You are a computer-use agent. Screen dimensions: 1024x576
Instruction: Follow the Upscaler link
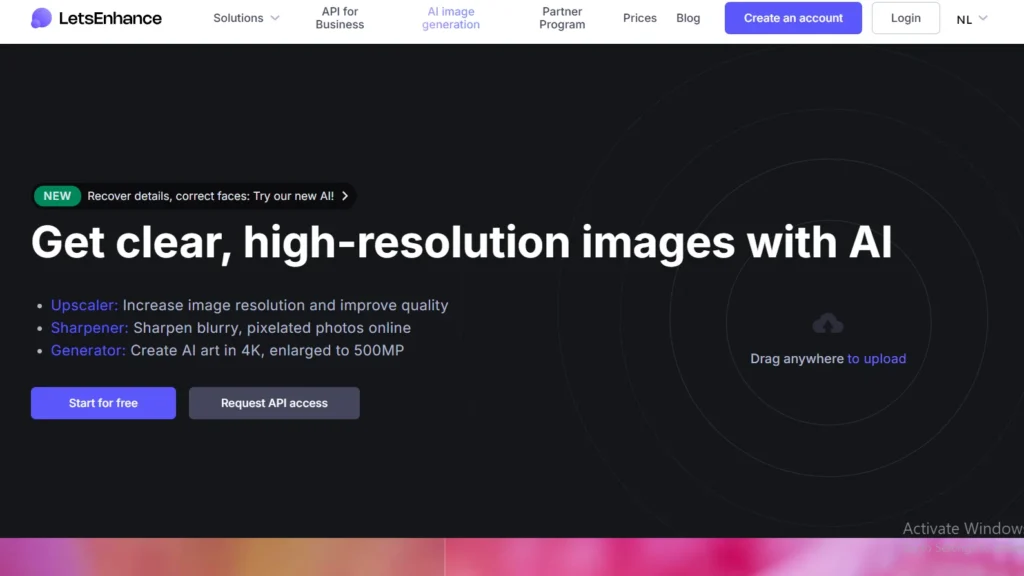tap(84, 305)
